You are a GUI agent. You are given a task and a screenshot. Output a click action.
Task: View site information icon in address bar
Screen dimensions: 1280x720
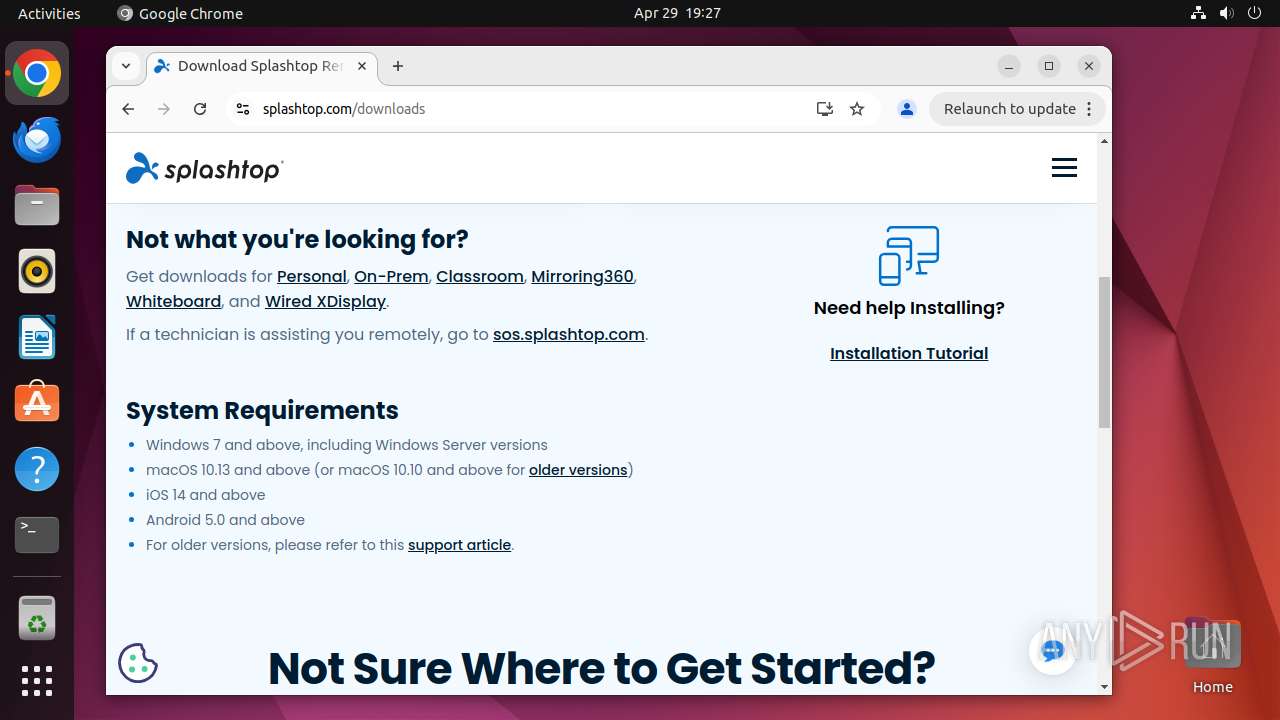(242, 109)
